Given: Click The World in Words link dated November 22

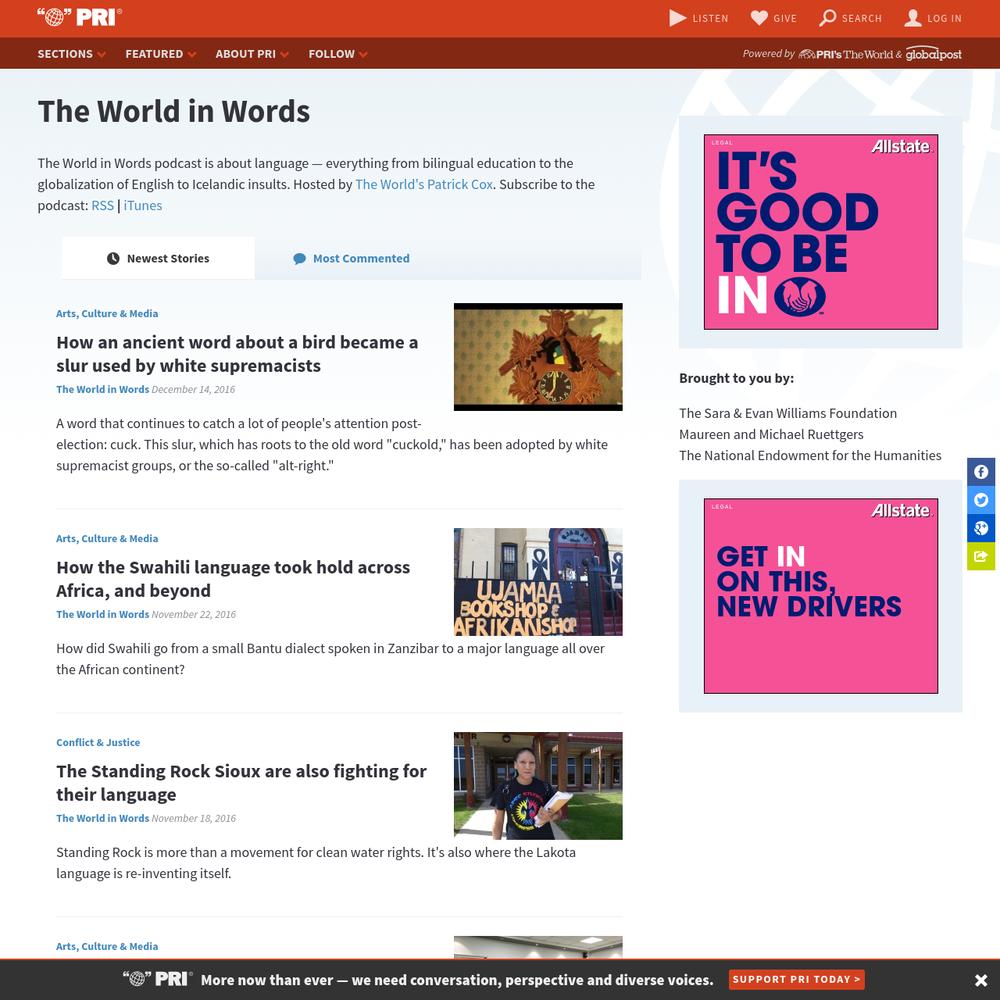Looking at the screenshot, I should tap(103, 614).
